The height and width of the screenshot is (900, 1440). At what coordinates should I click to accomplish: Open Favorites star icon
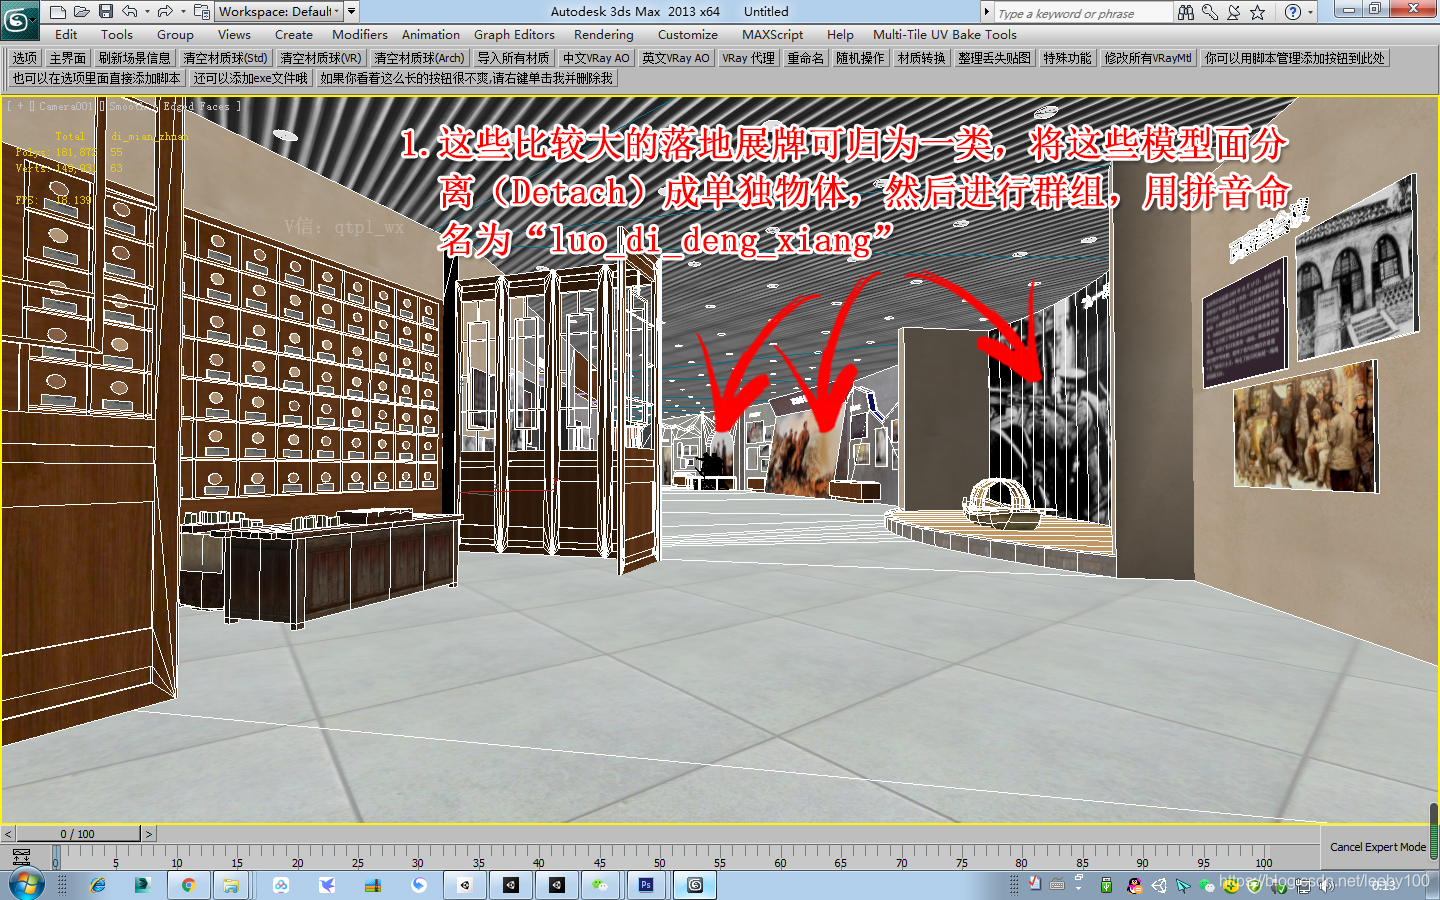coord(1258,12)
